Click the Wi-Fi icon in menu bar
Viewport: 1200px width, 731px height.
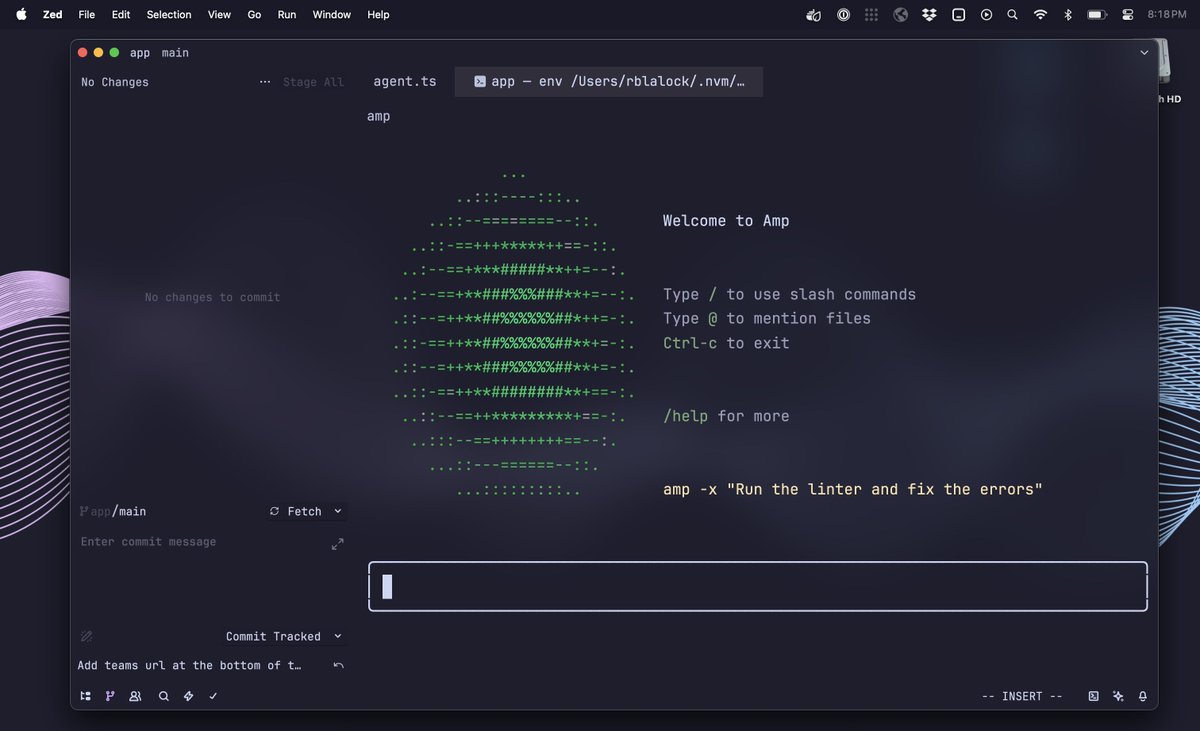[x=1040, y=15]
